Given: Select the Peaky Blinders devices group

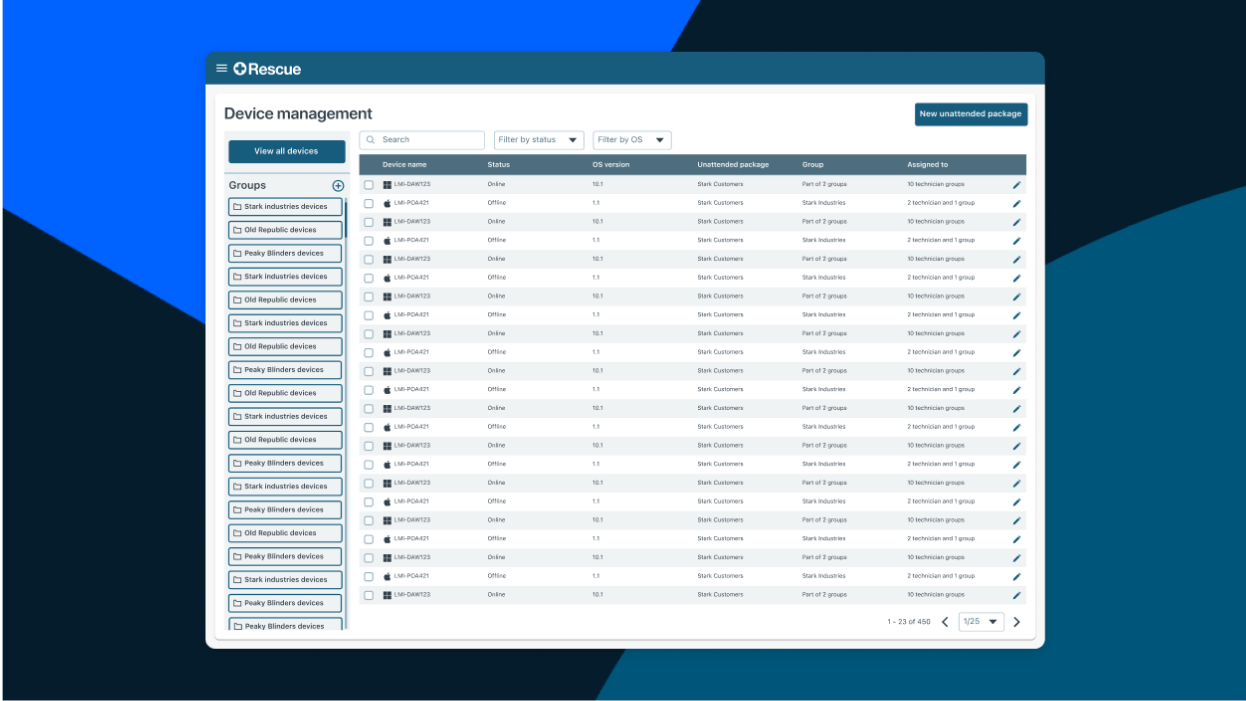Looking at the screenshot, I should coord(284,253).
